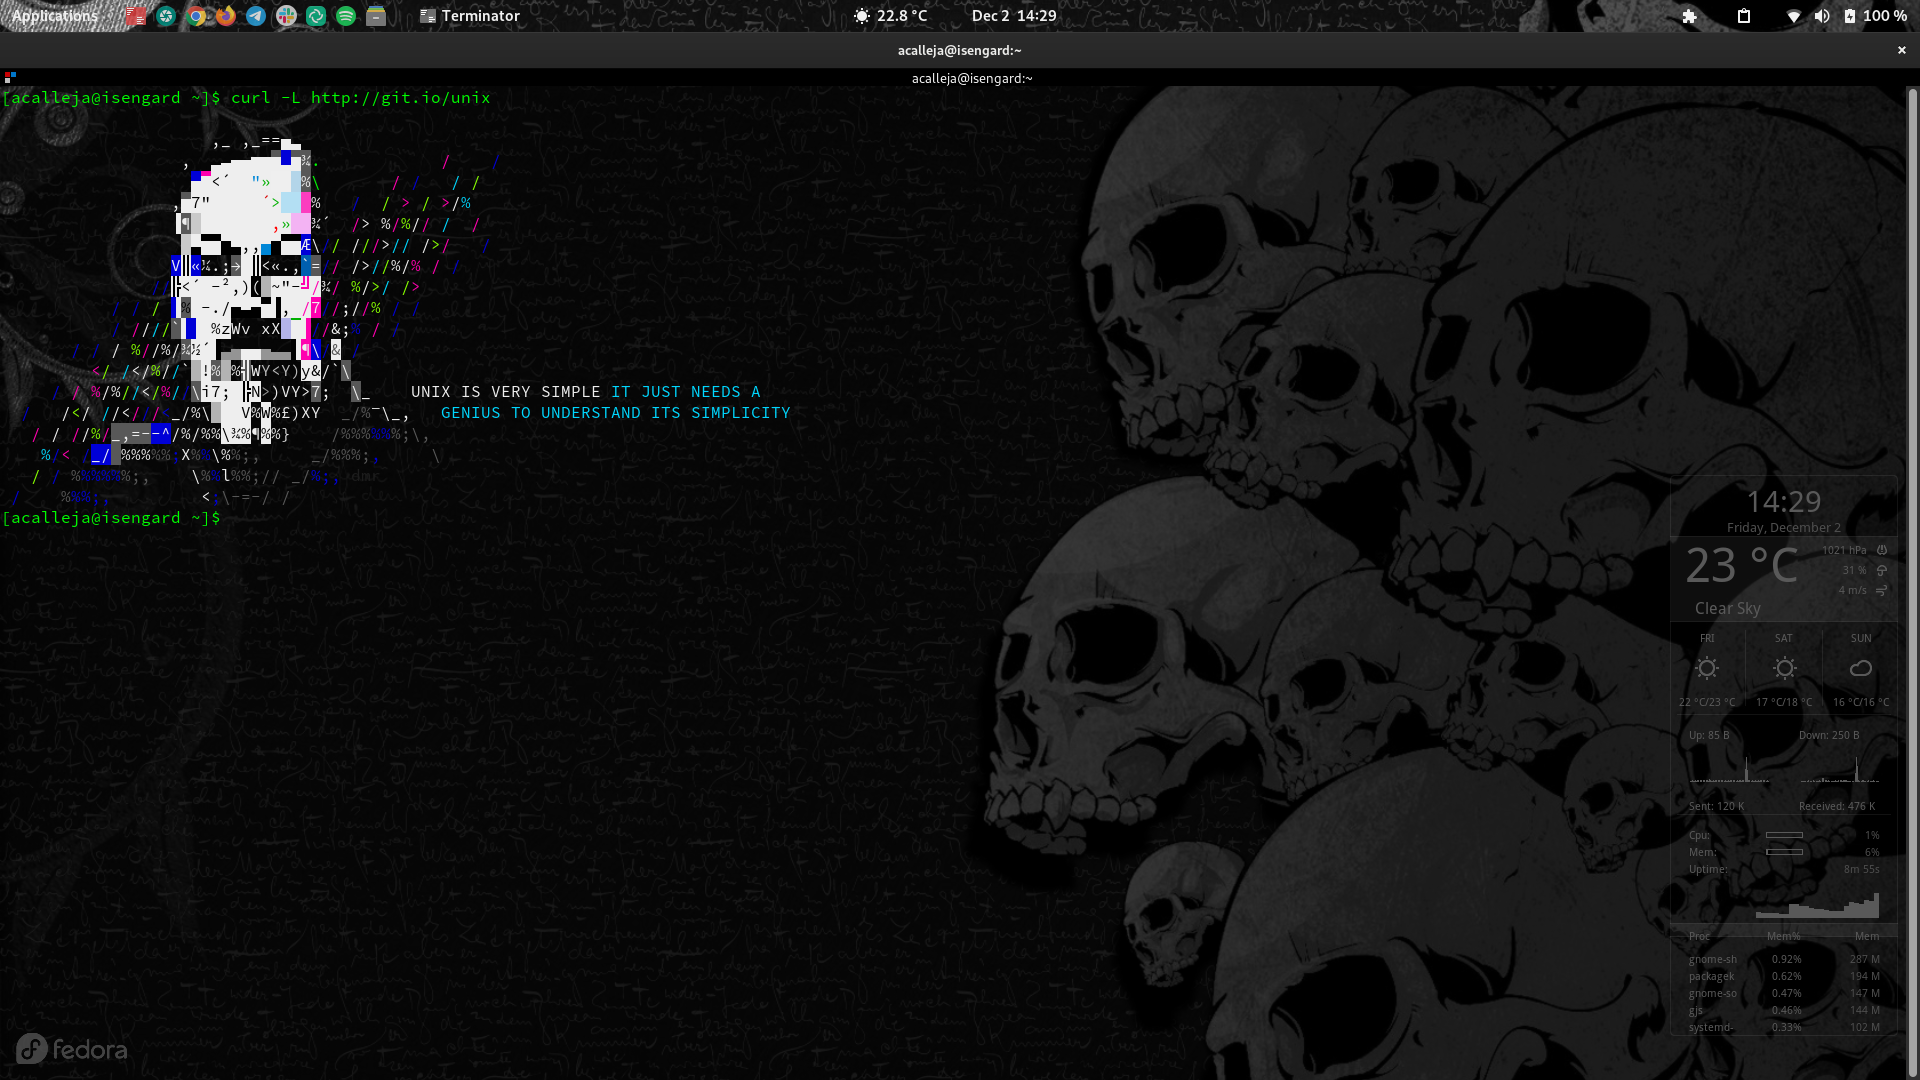Launch Firefox from the top bar
Image resolution: width=1920 pixels, height=1080 pixels.
click(x=226, y=16)
